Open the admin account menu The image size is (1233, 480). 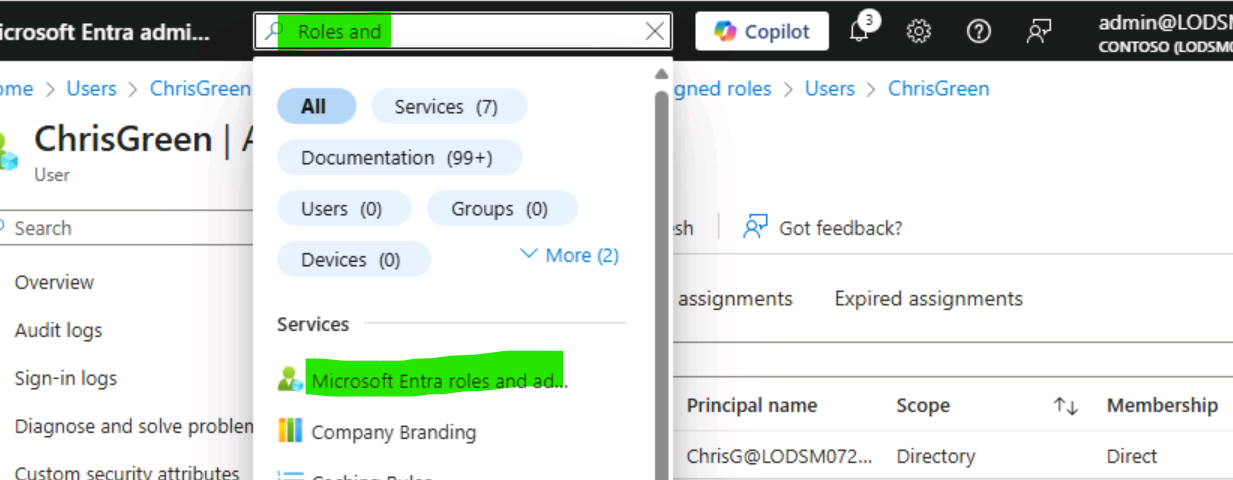coord(1165,31)
